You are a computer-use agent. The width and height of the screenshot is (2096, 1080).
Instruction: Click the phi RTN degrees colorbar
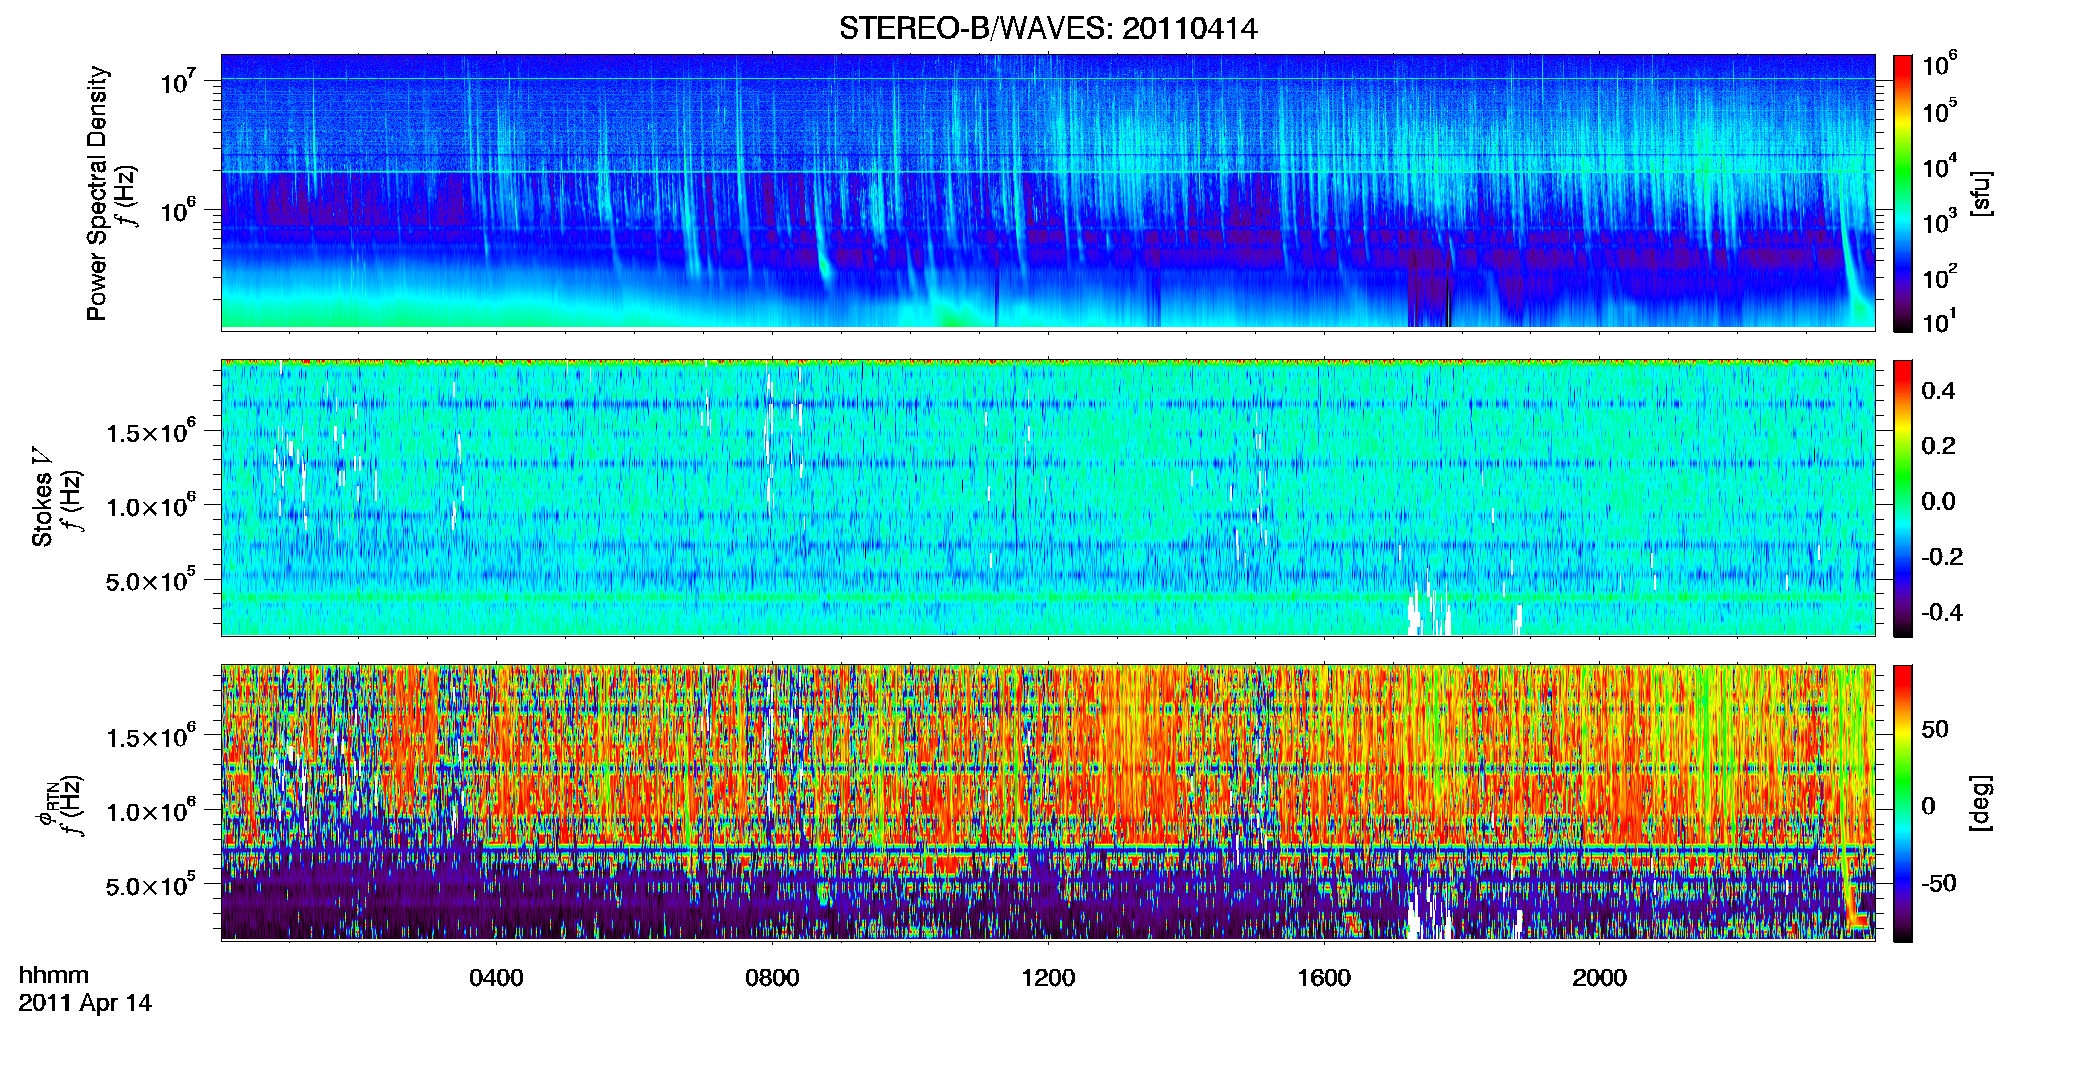(1903, 803)
